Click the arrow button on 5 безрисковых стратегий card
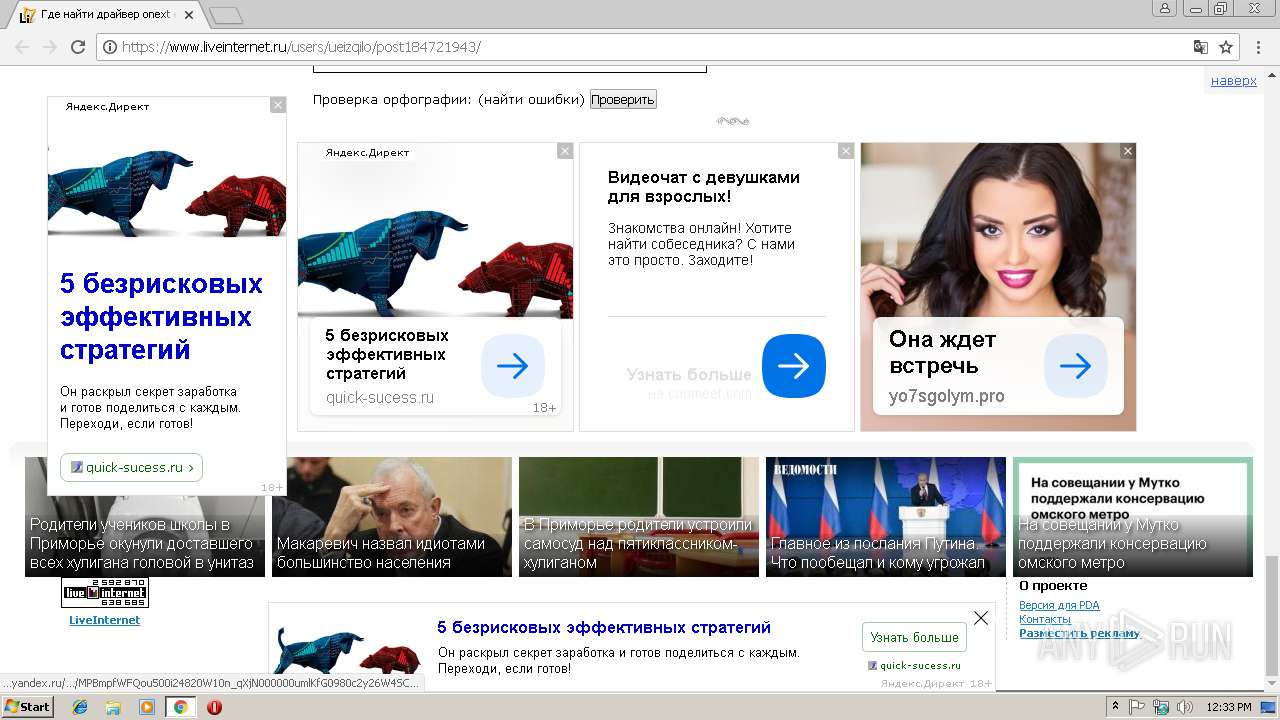 [x=513, y=366]
